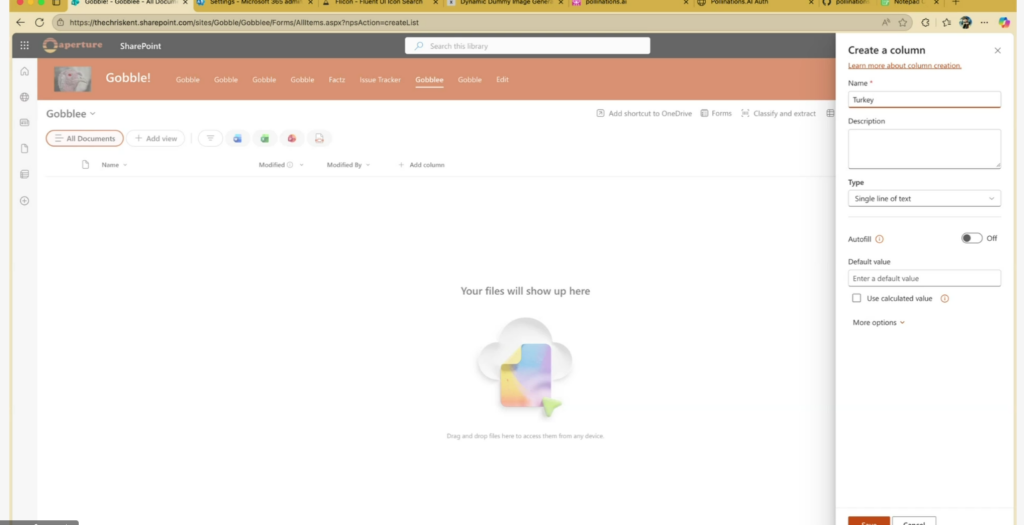Switch to the Notepad browser tab

[908, 3]
